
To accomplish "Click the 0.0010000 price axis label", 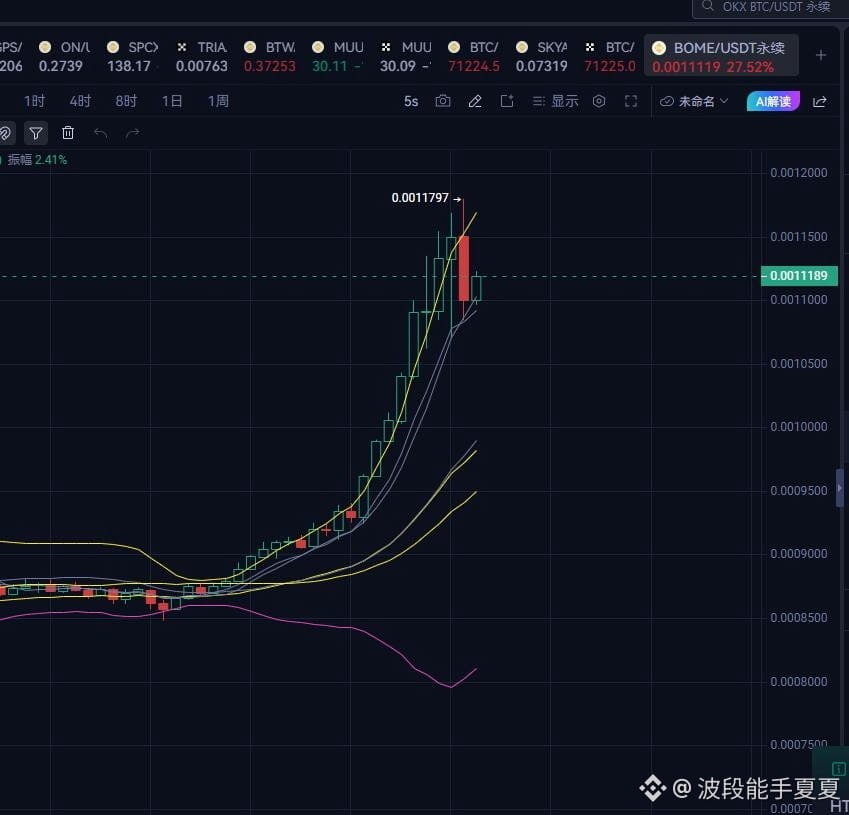I will [x=799, y=427].
